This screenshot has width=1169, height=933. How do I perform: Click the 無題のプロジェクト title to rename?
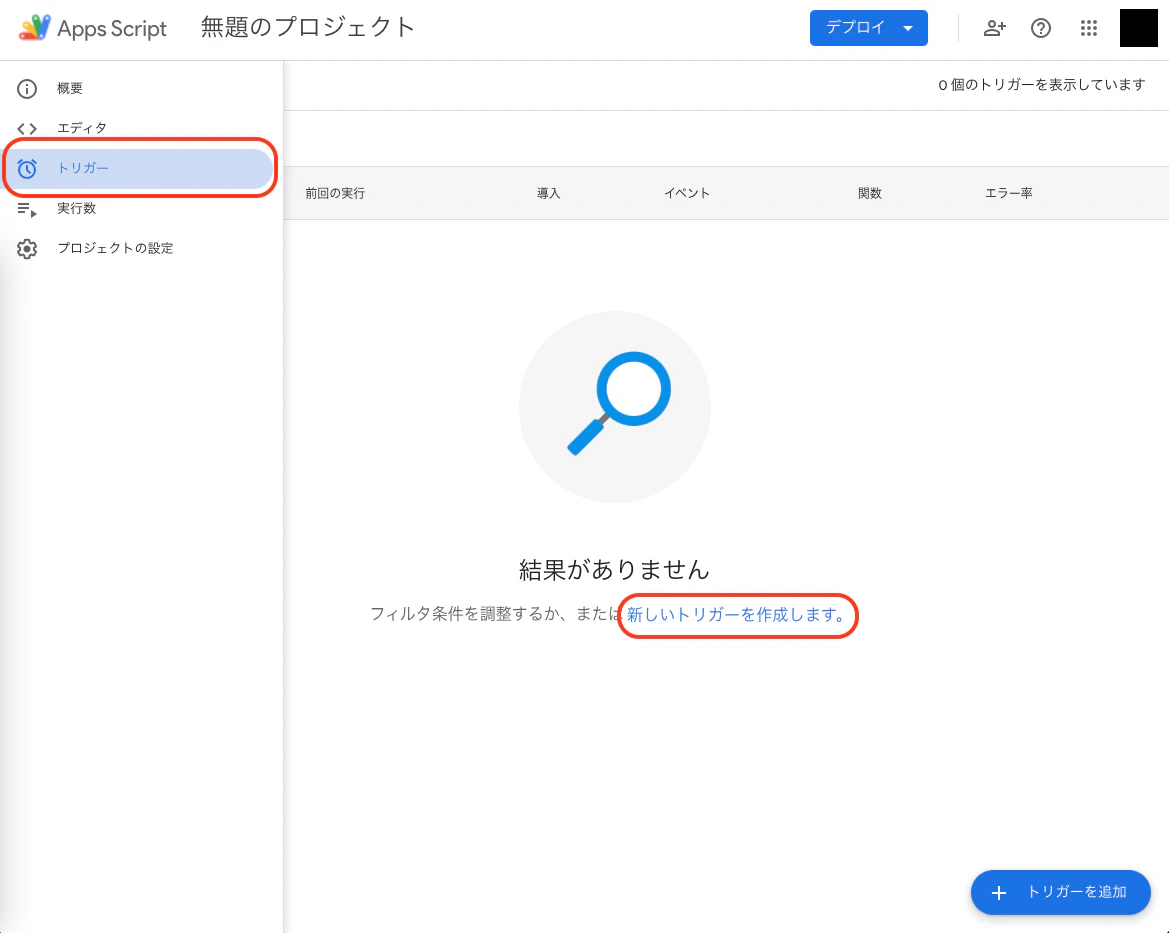[305, 28]
